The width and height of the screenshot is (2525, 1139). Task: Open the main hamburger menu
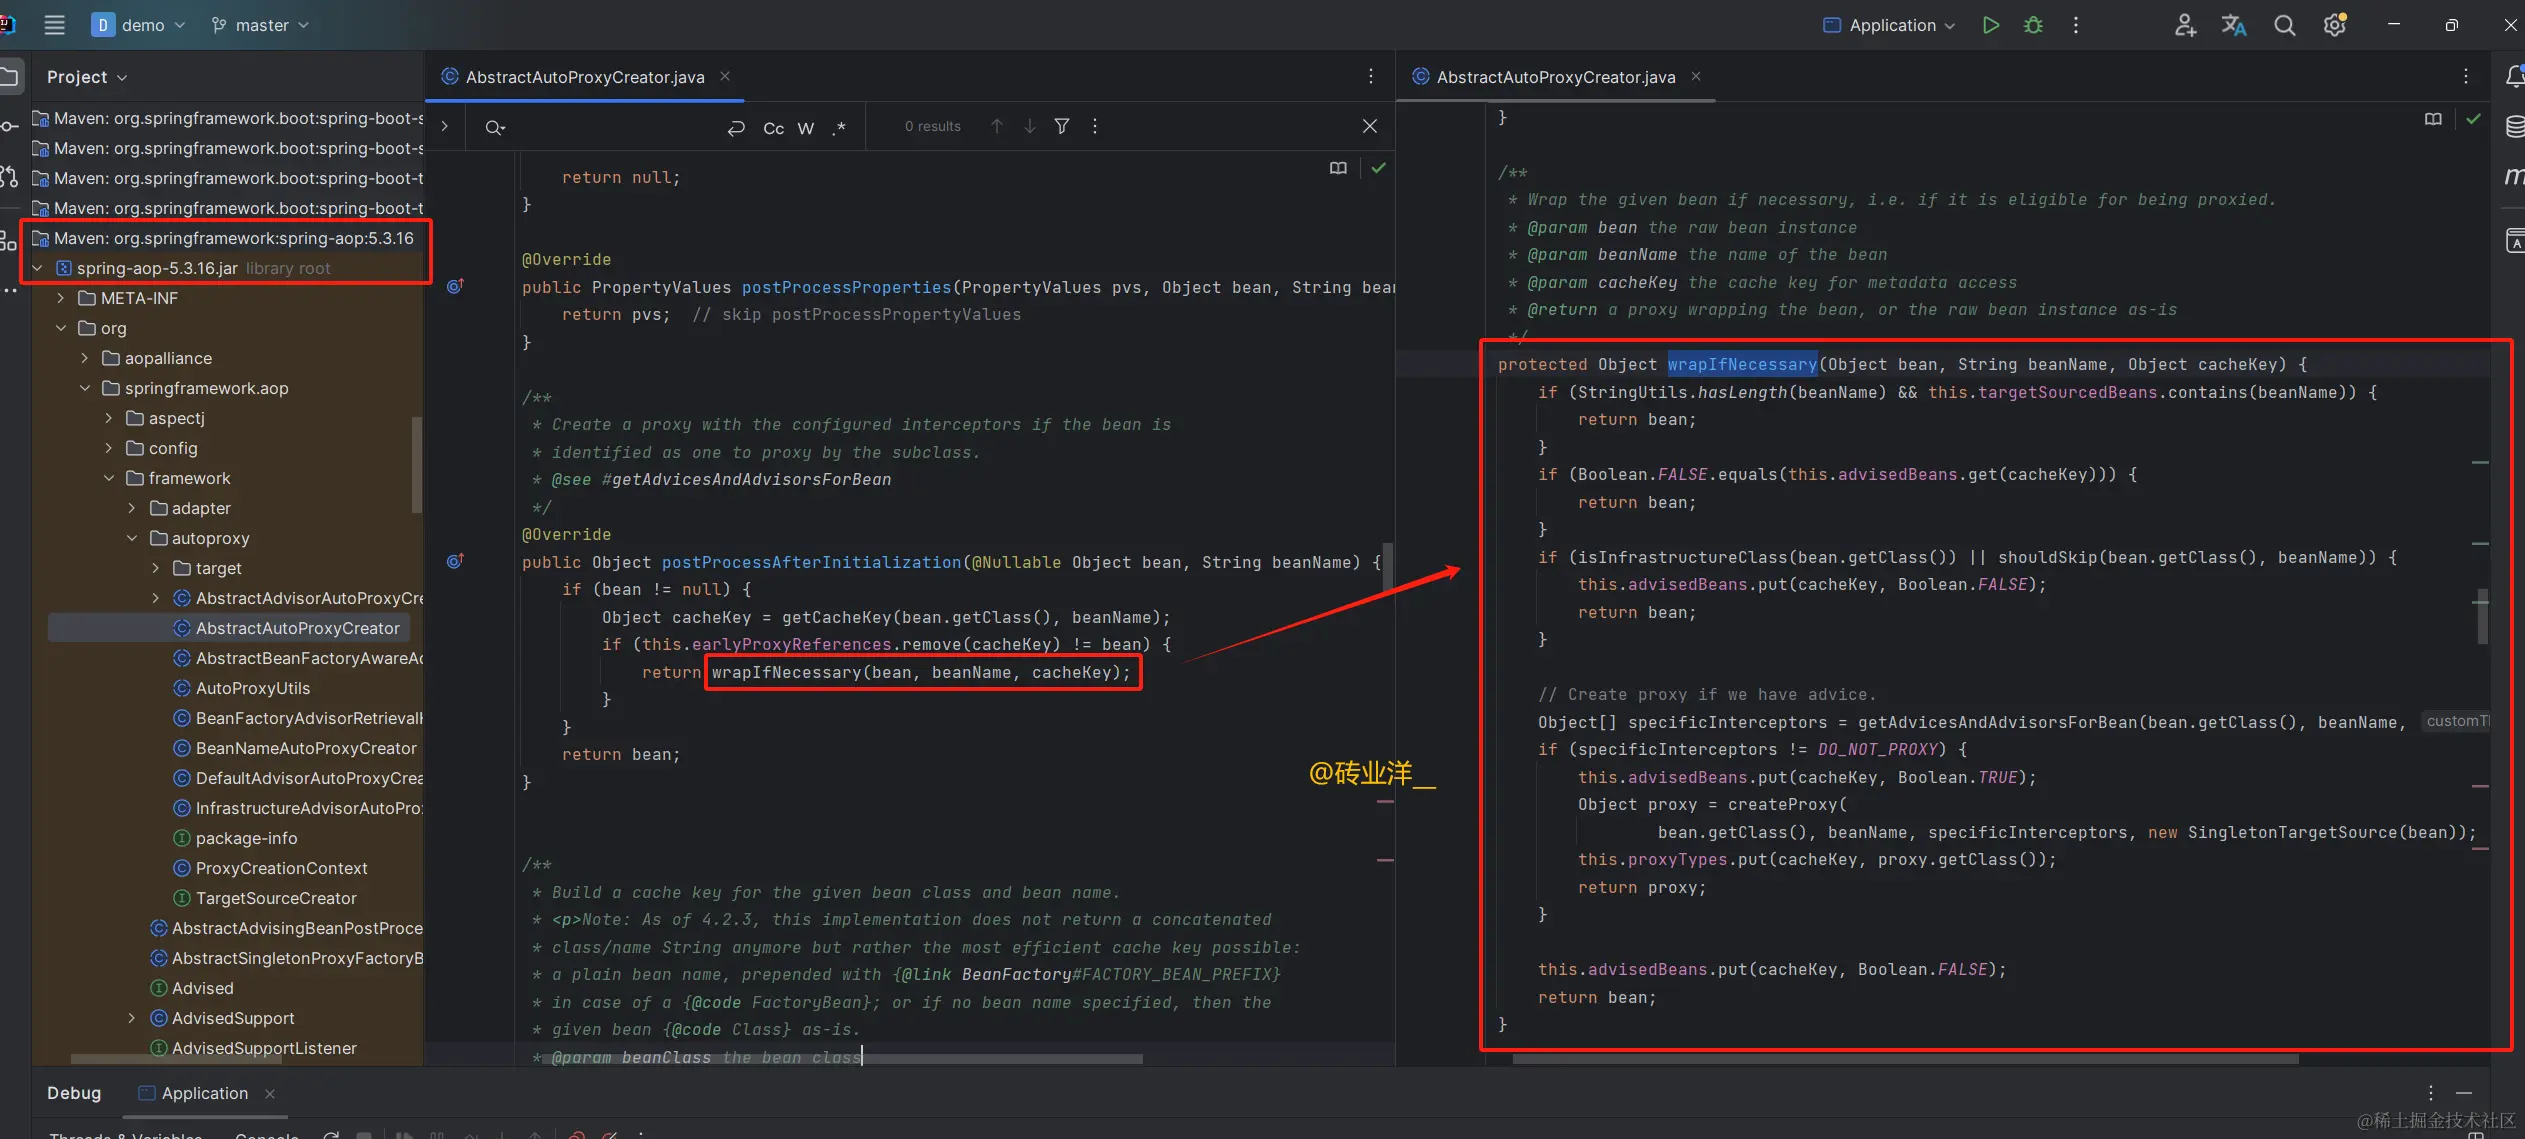click(55, 25)
